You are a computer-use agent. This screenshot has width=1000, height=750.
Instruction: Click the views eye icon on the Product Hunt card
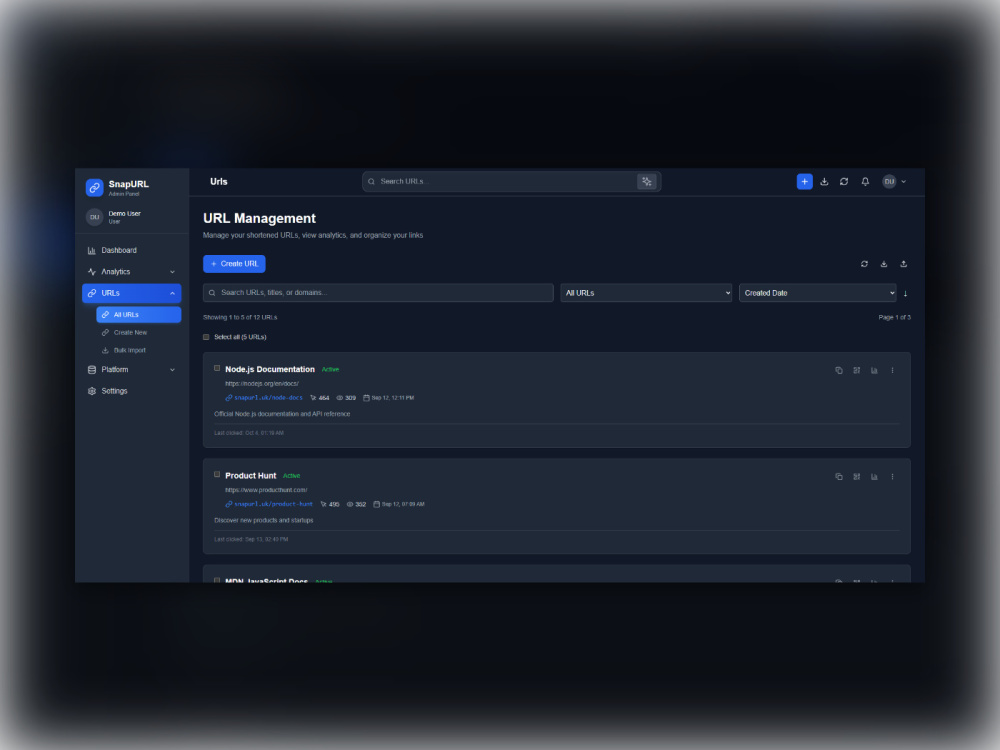[x=350, y=504]
